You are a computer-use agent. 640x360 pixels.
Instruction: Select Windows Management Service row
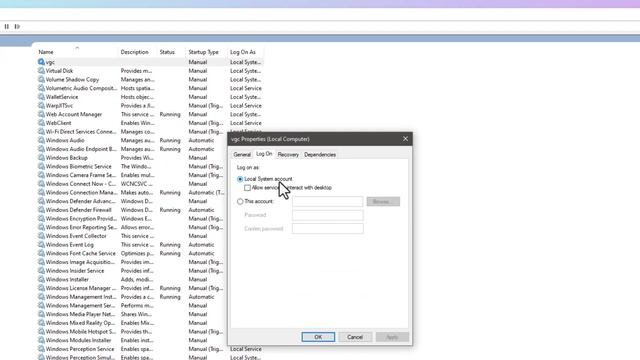tap(132, 305)
